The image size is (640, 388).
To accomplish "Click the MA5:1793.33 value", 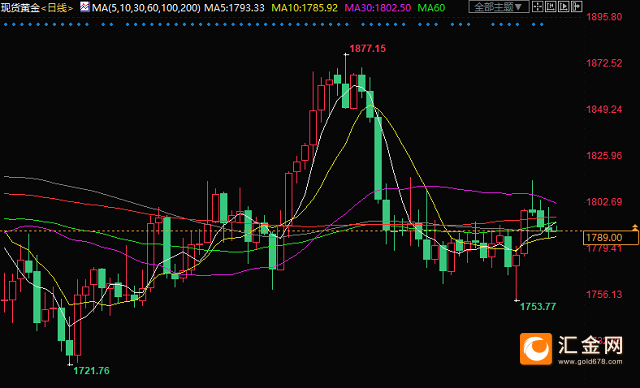I will tap(234, 8).
